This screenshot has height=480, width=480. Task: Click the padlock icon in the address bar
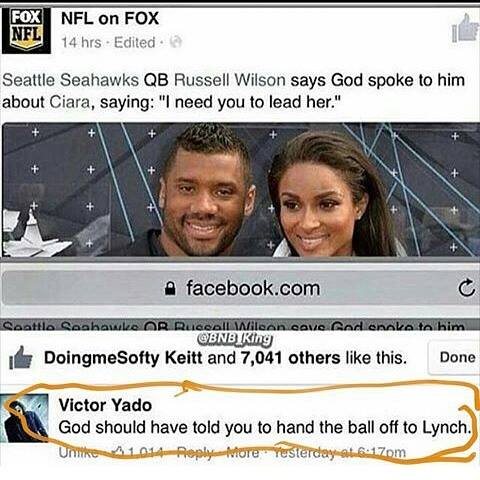point(170,289)
